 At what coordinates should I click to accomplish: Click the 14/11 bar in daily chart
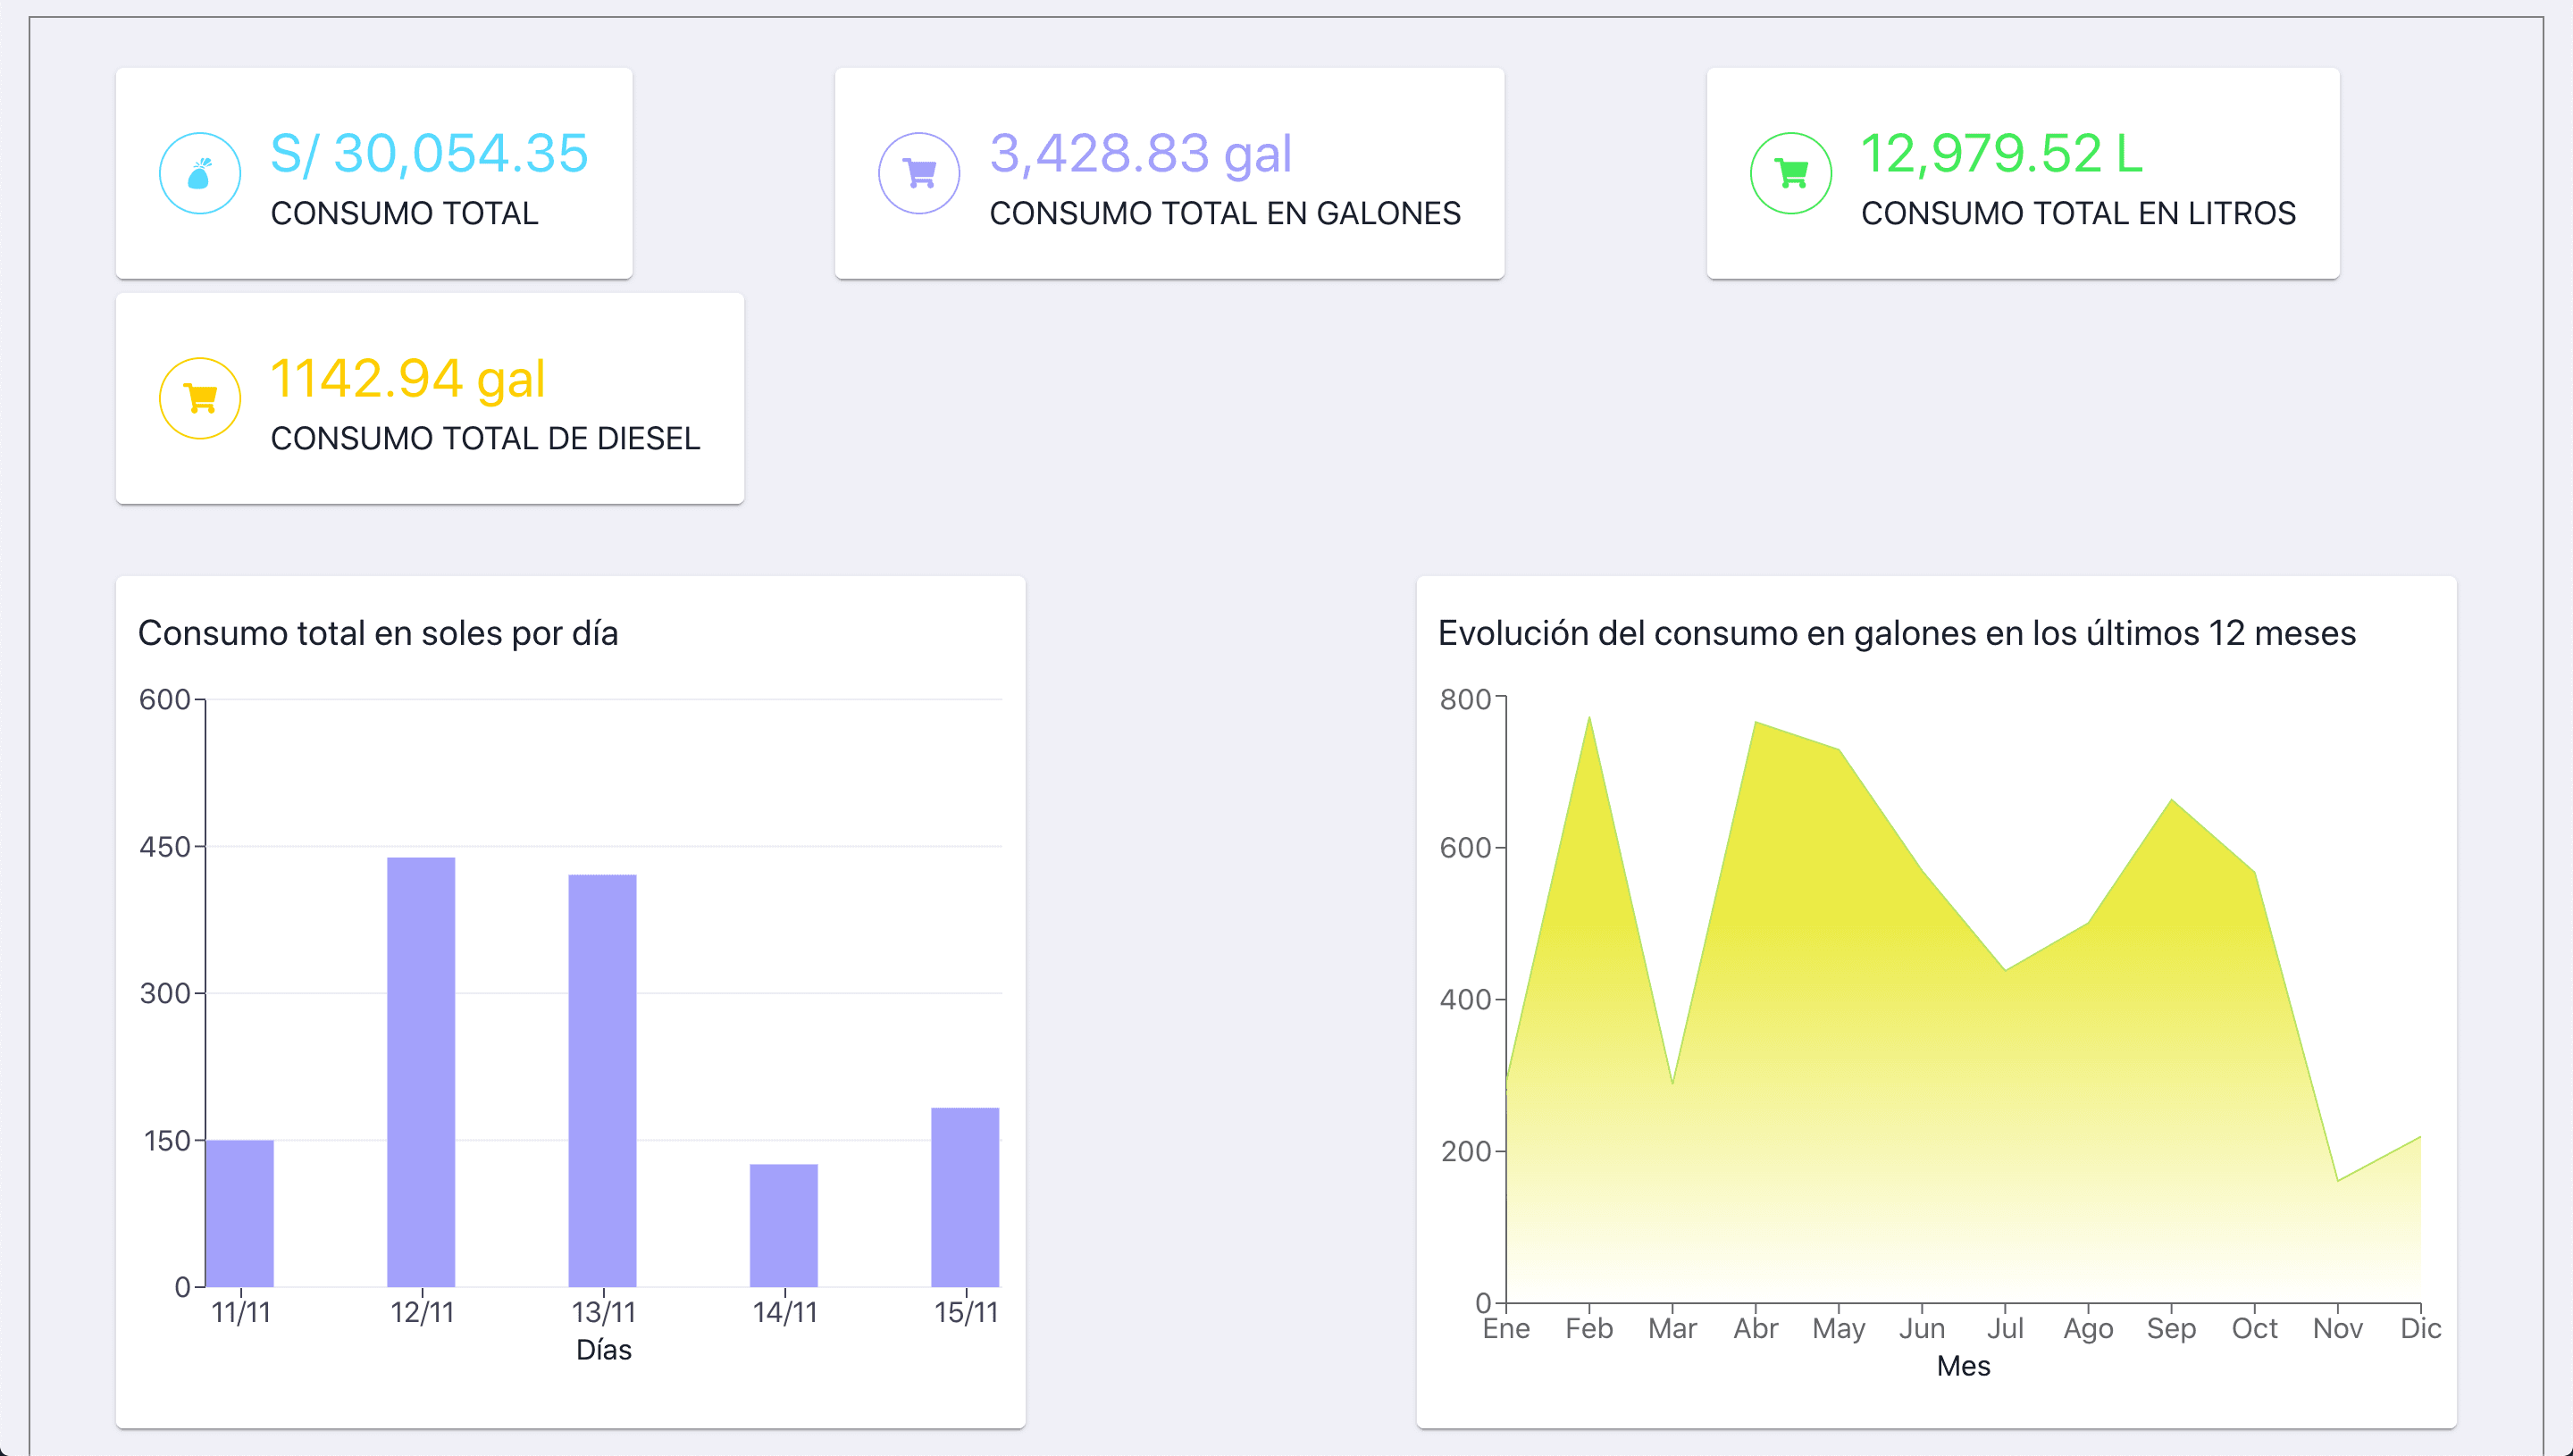tap(784, 1225)
